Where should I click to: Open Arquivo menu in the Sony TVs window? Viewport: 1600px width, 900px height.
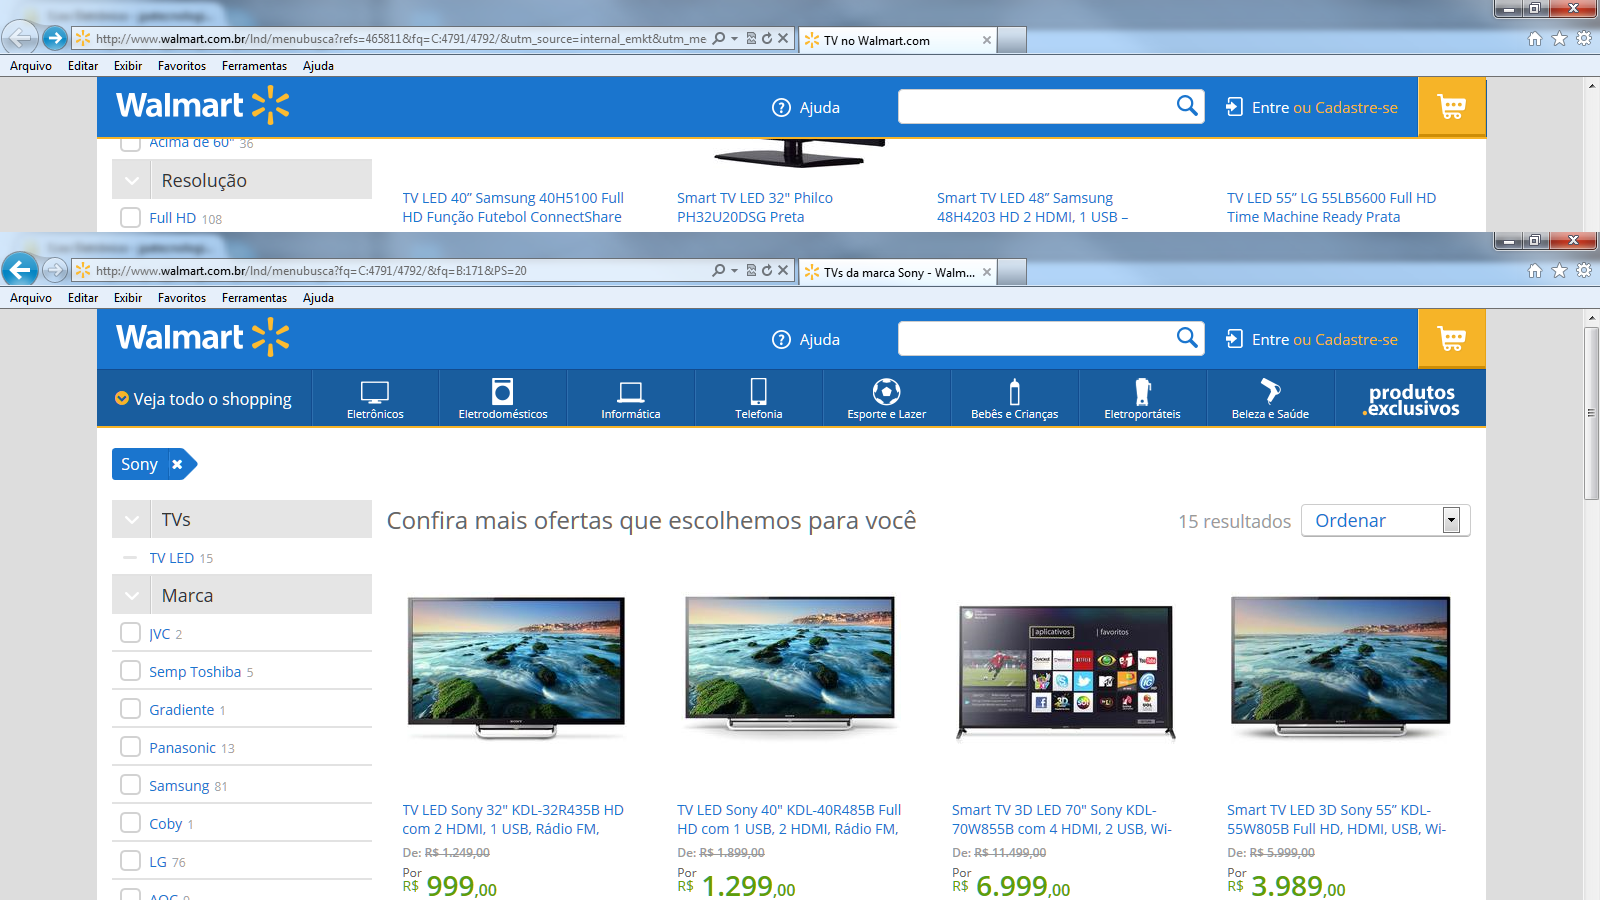click(31, 298)
